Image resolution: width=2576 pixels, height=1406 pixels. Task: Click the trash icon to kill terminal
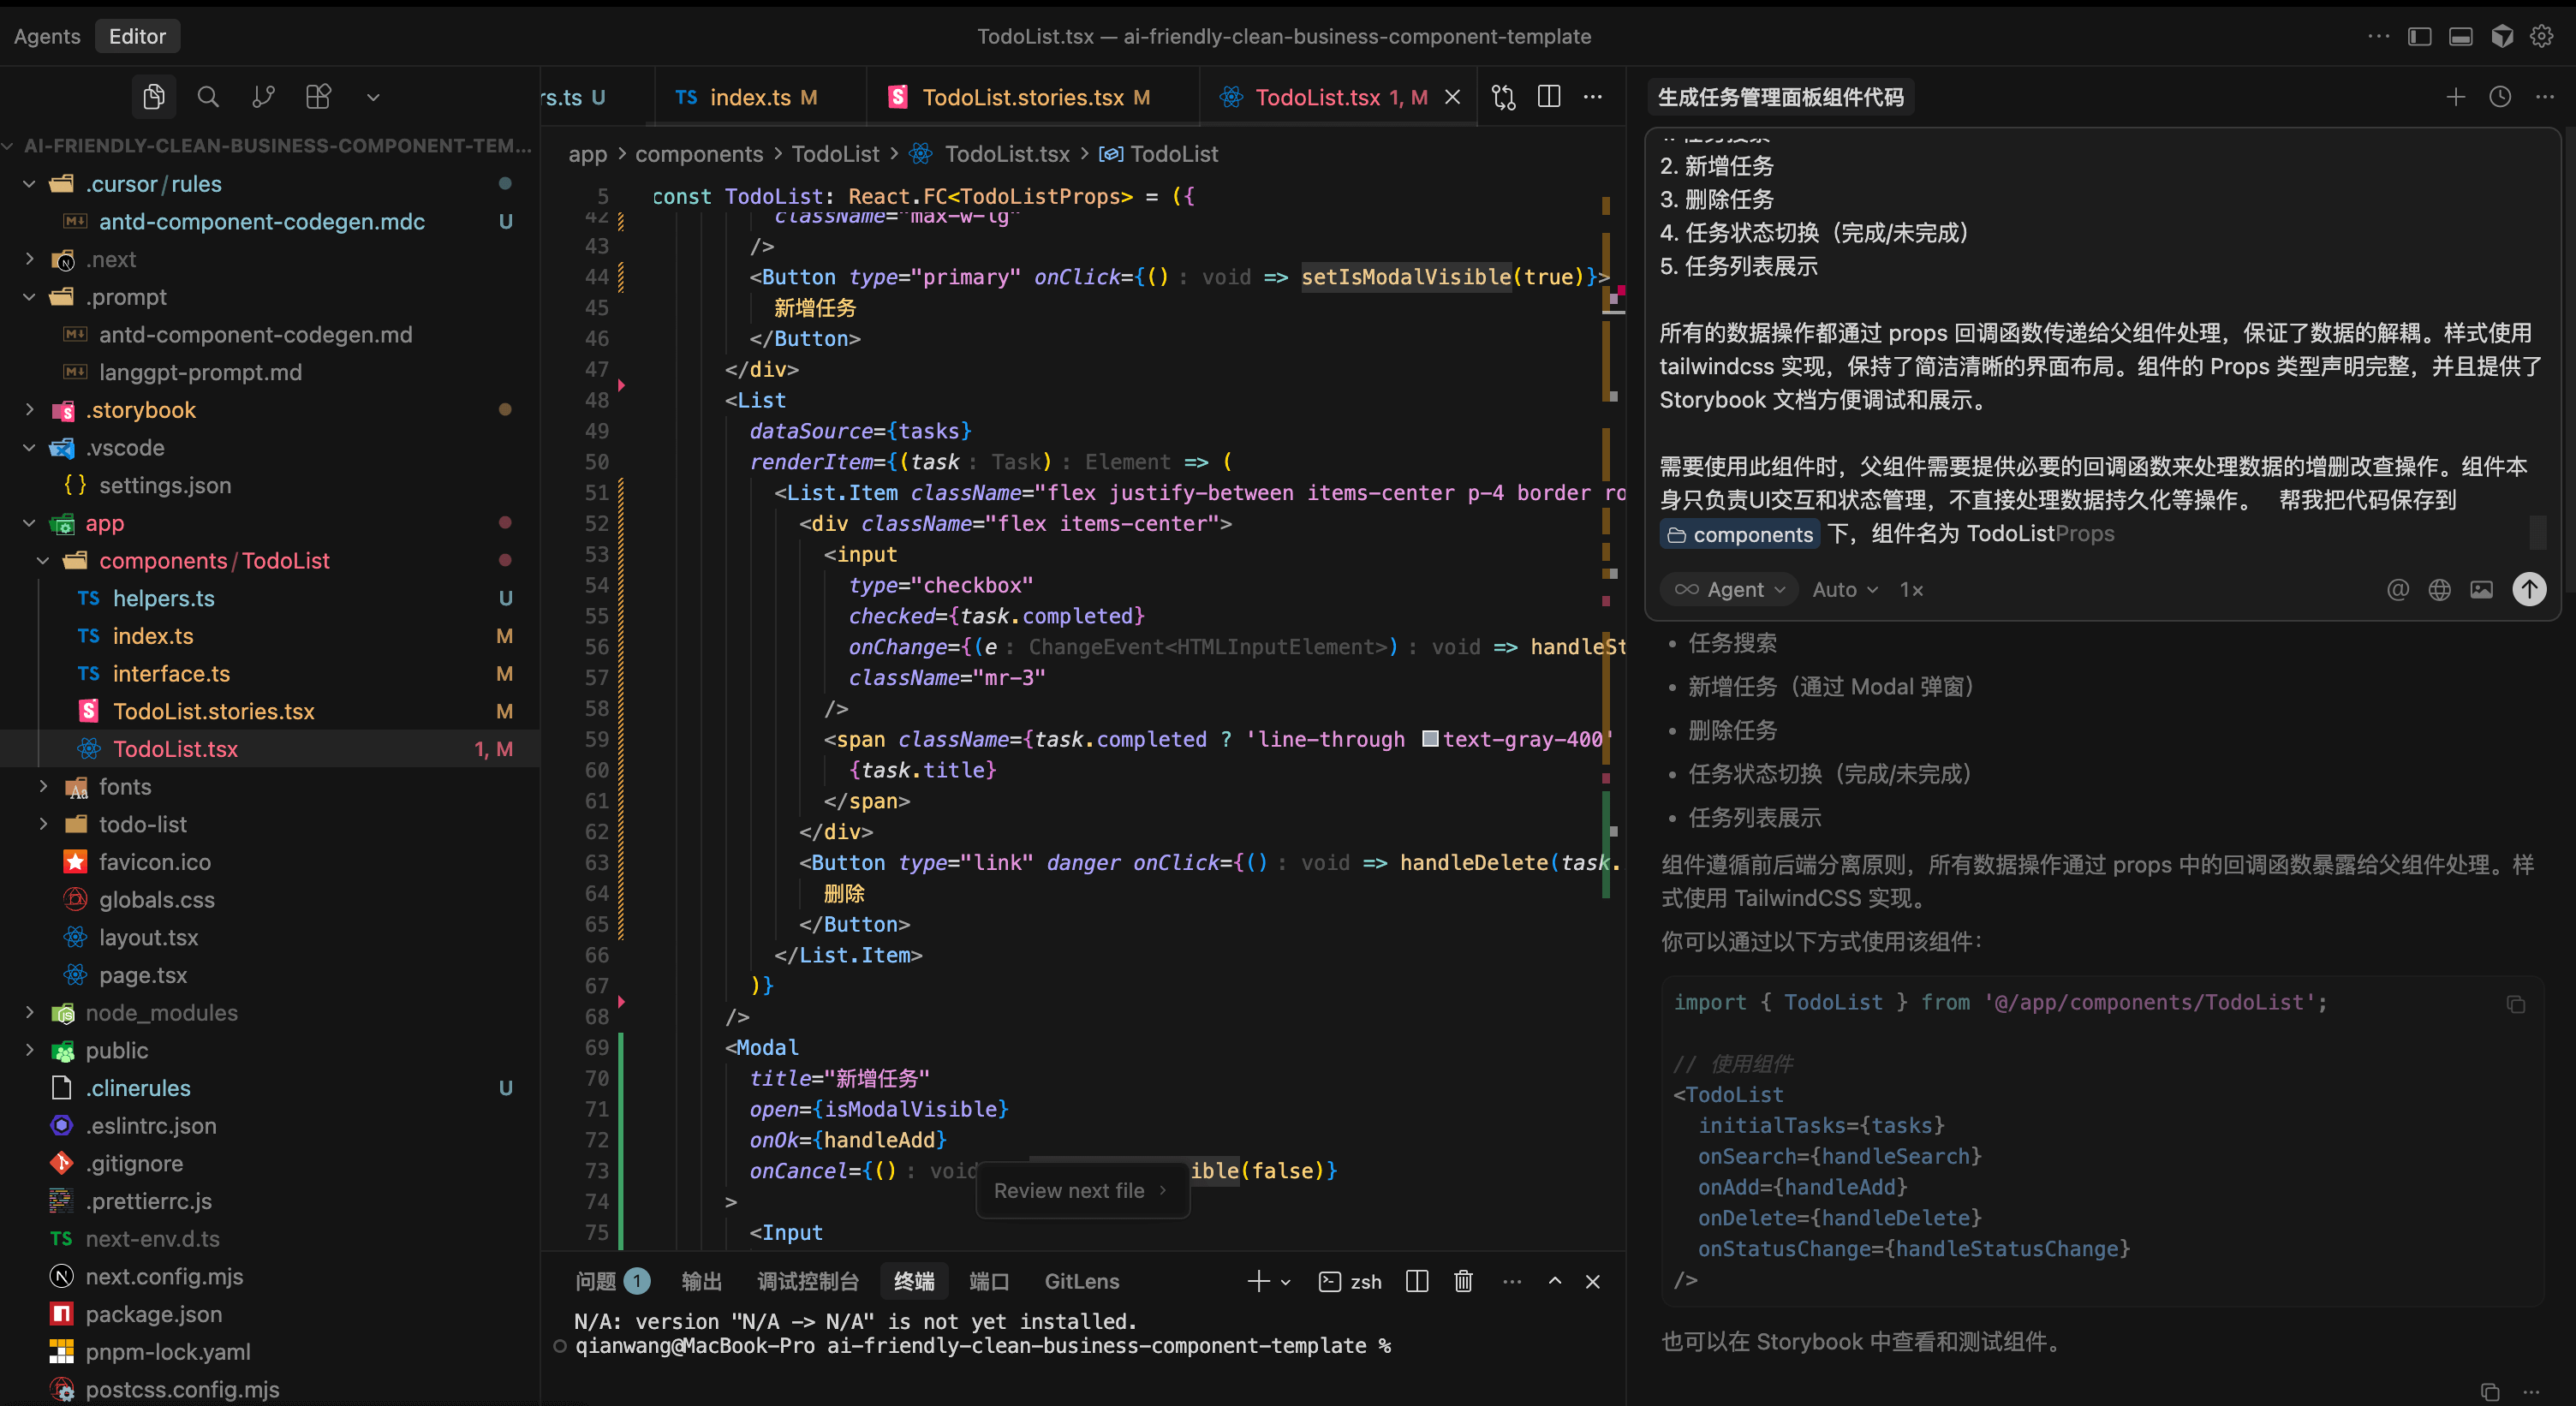(1463, 1281)
